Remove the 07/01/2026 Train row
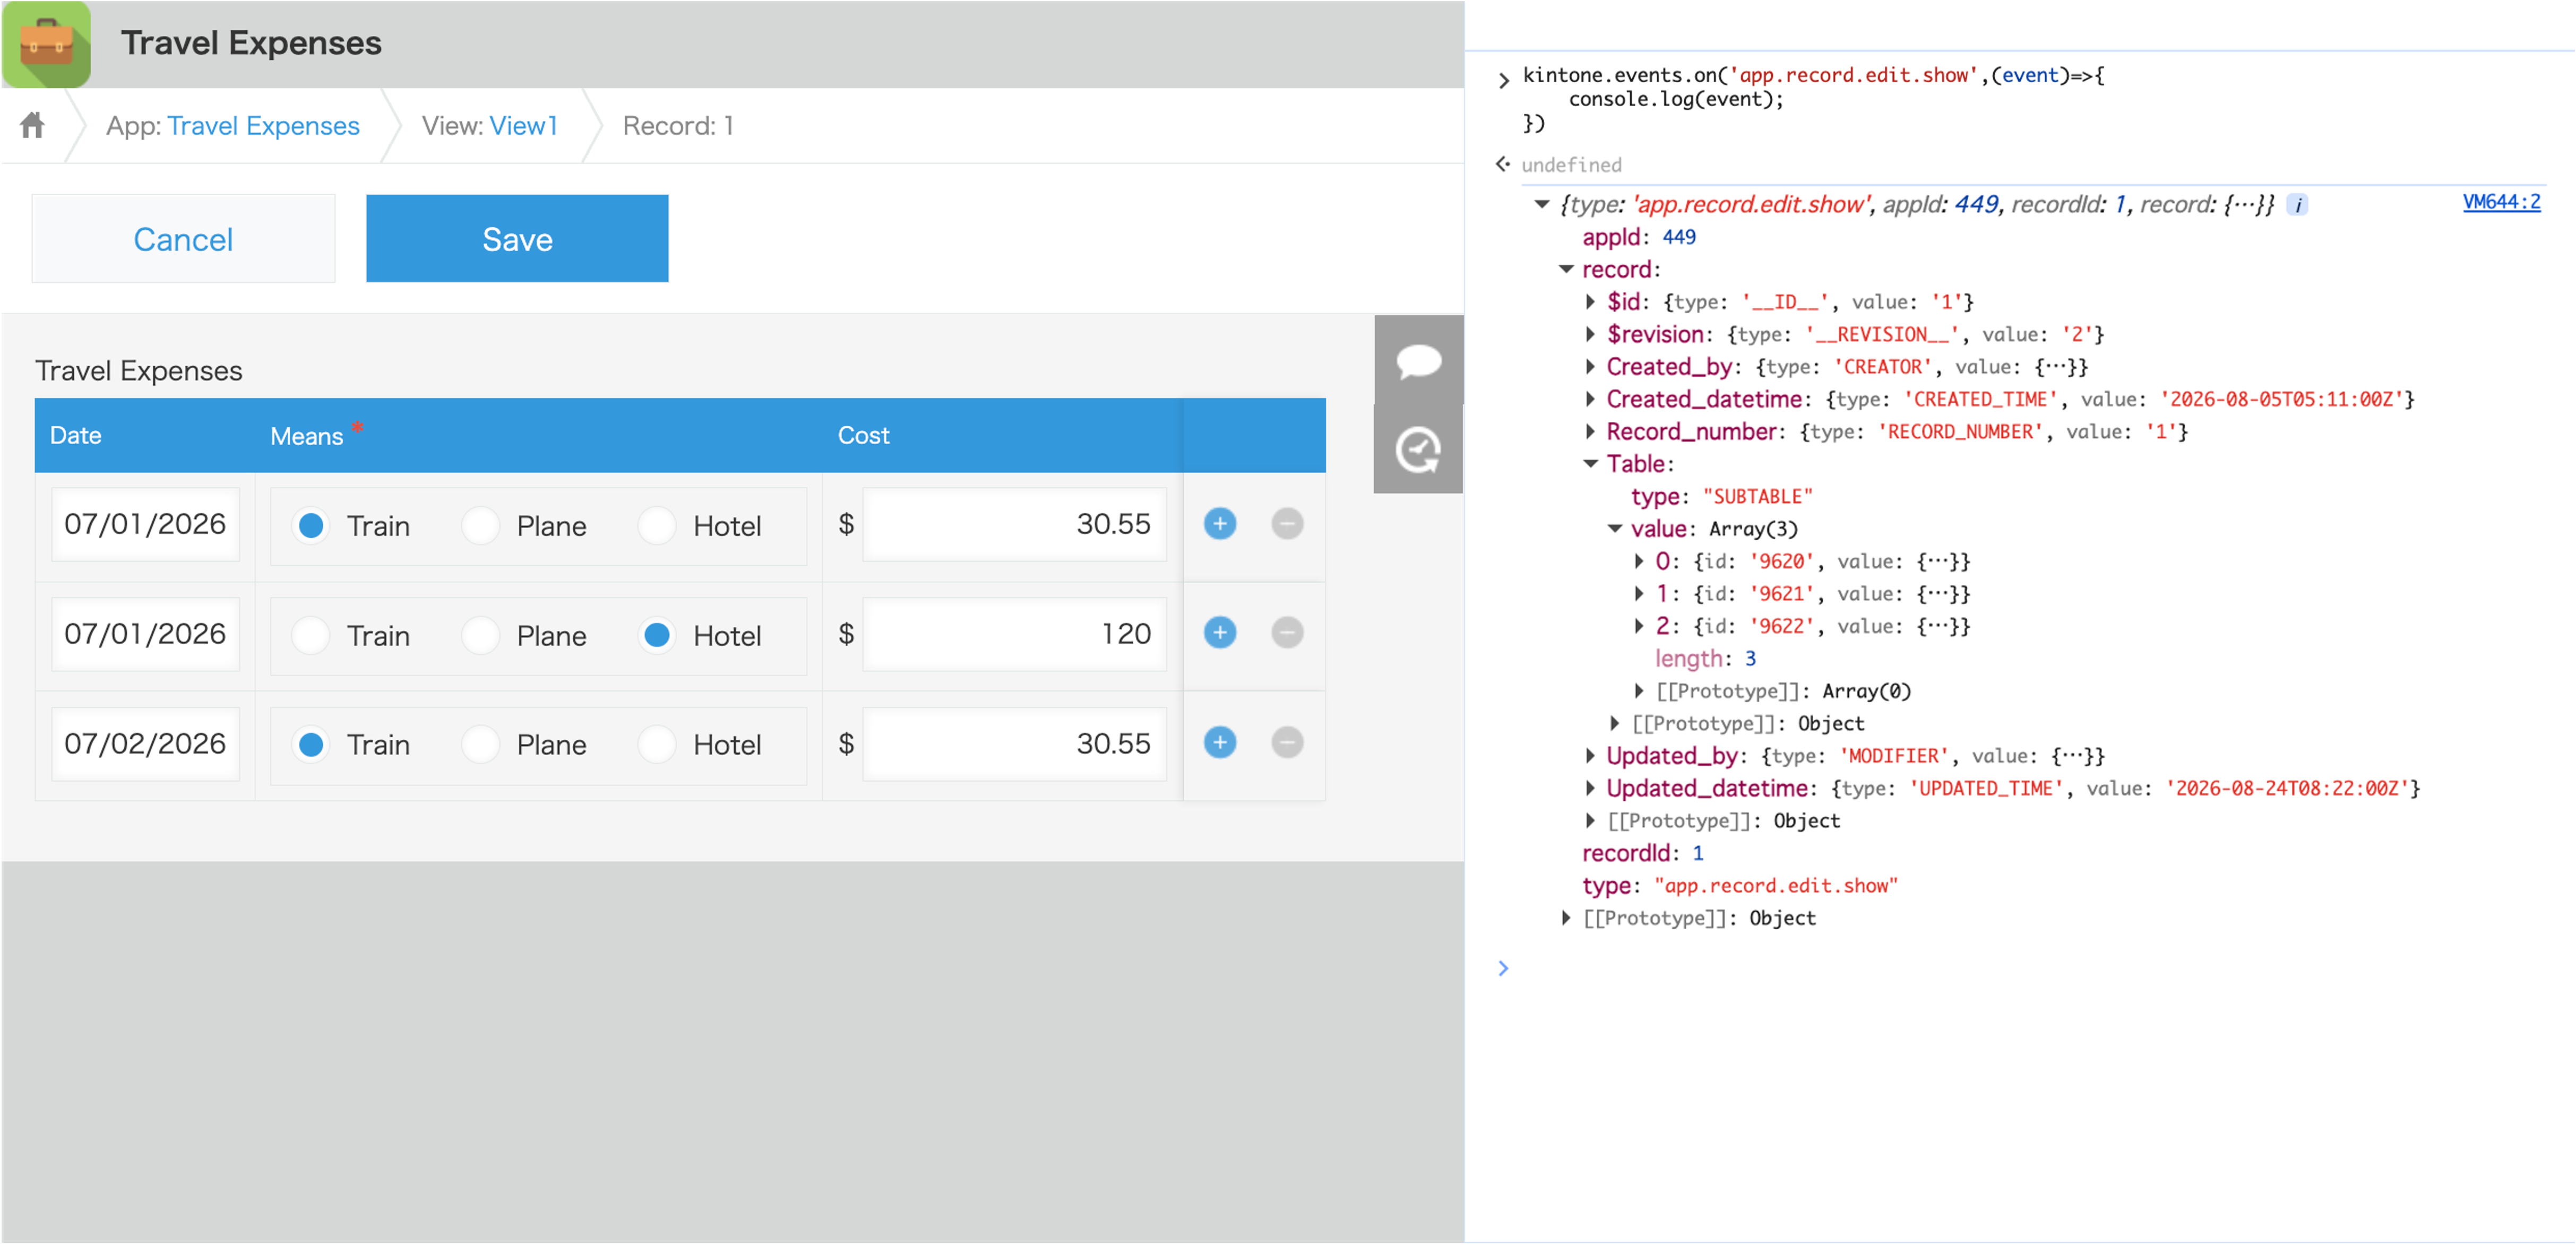This screenshot has width=2576, height=1245. [x=1287, y=524]
